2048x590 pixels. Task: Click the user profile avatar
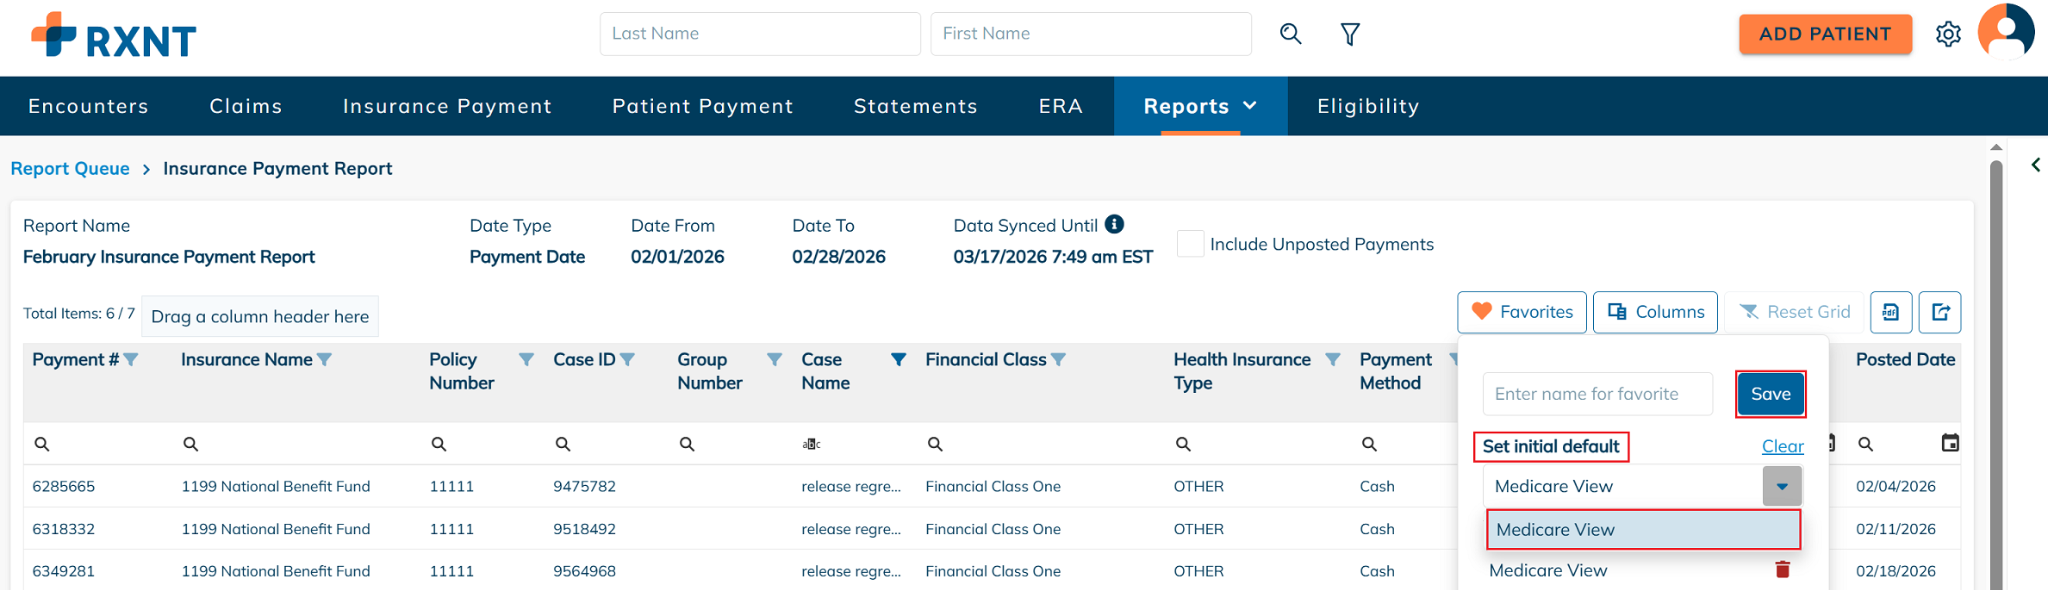2006,32
